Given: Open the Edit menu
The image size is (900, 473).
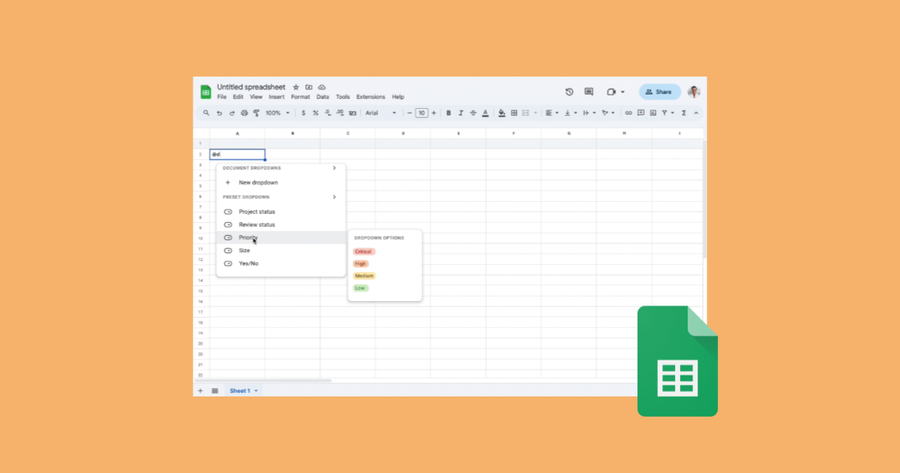Looking at the screenshot, I should coord(238,97).
